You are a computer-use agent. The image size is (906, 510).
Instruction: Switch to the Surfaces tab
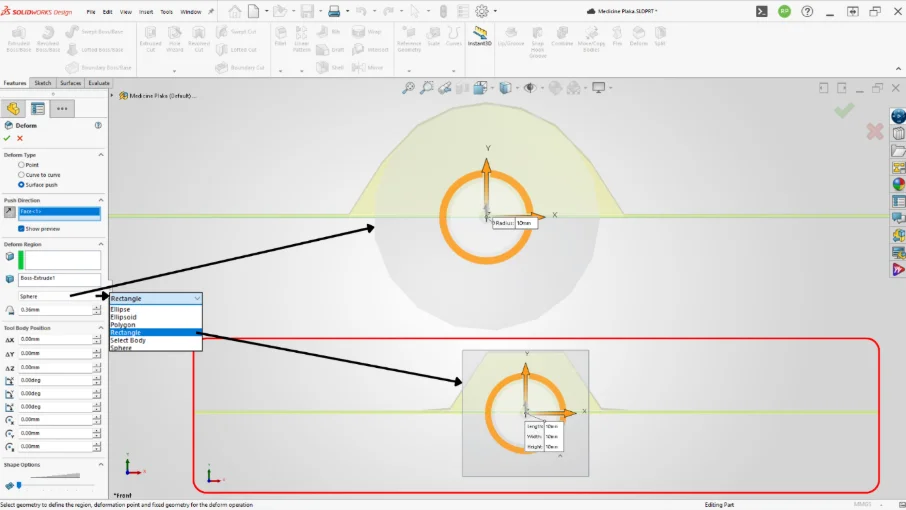pyautogui.click(x=70, y=83)
